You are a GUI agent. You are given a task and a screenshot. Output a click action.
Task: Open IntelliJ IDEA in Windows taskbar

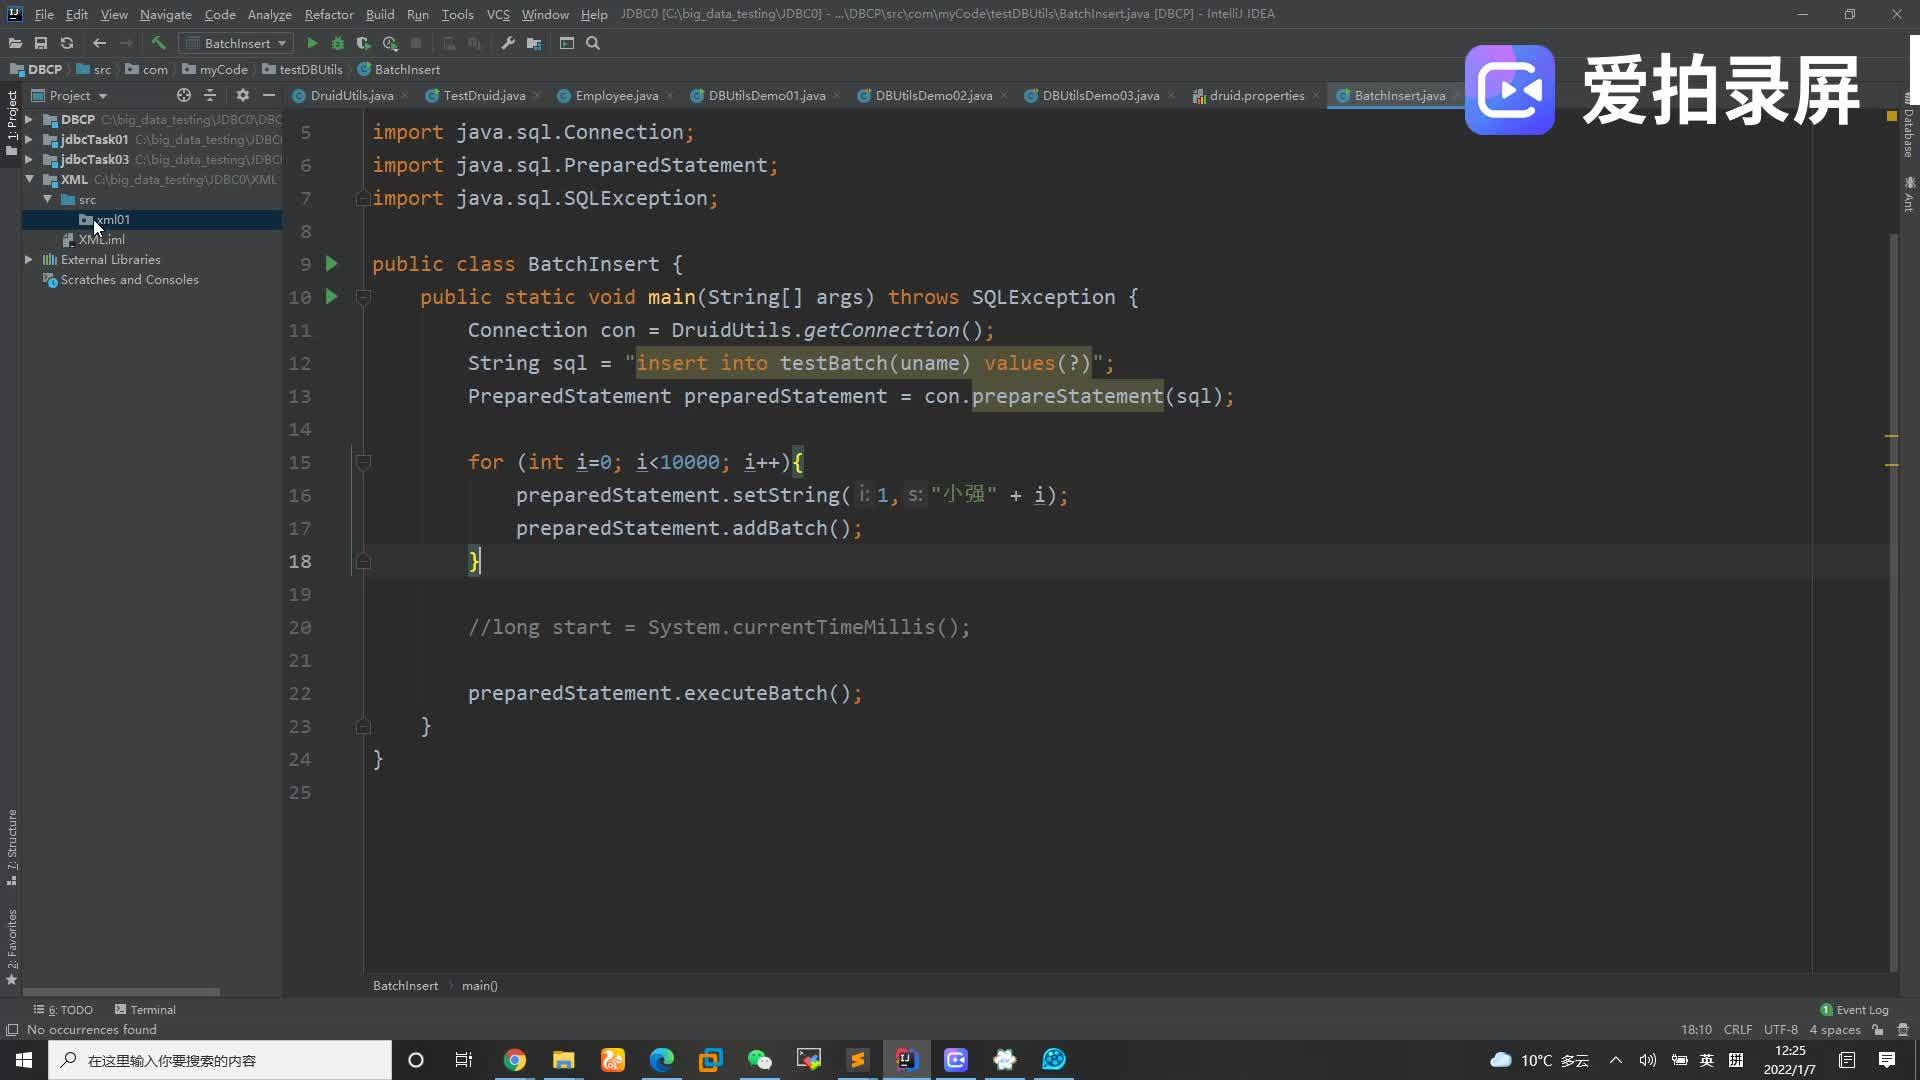[906, 1060]
